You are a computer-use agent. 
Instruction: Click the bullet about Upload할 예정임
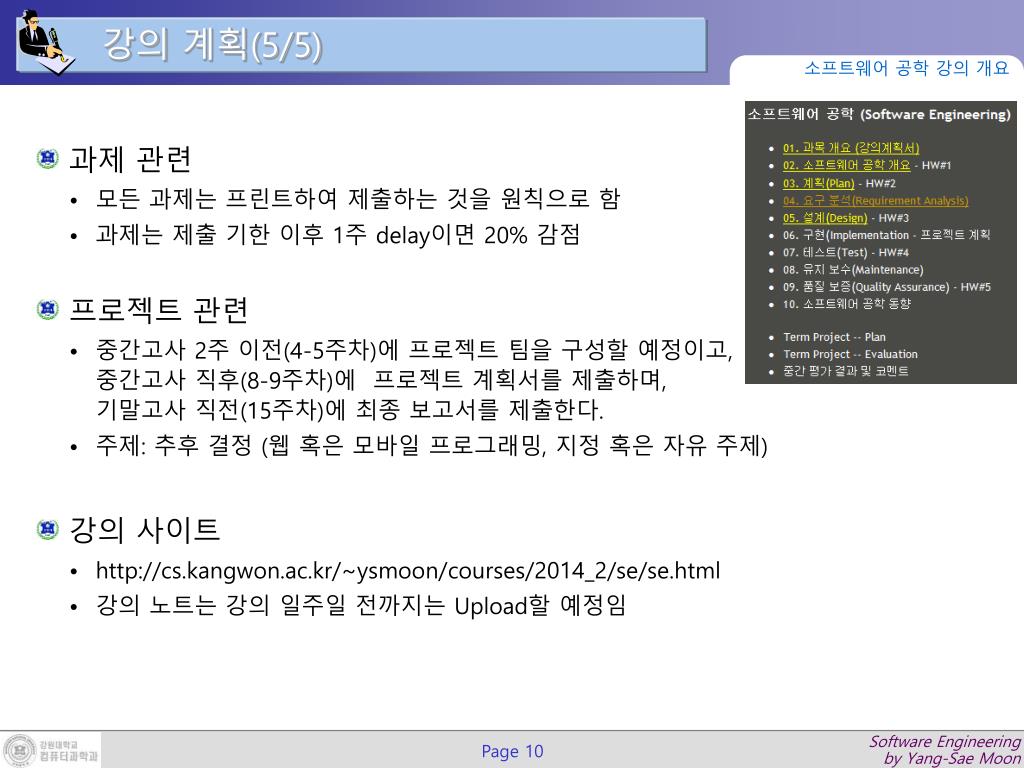click(x=360, y=605)
